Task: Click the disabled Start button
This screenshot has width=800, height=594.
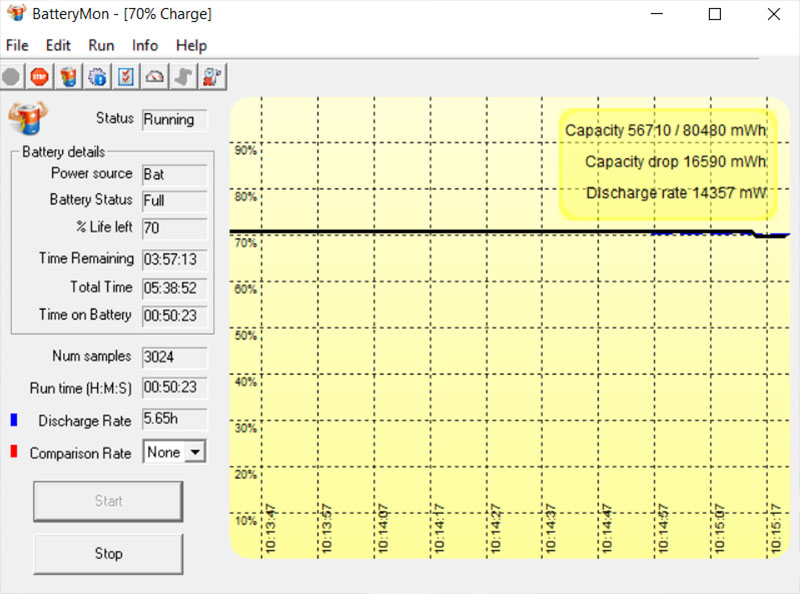Action: click(x=107, y=501)
